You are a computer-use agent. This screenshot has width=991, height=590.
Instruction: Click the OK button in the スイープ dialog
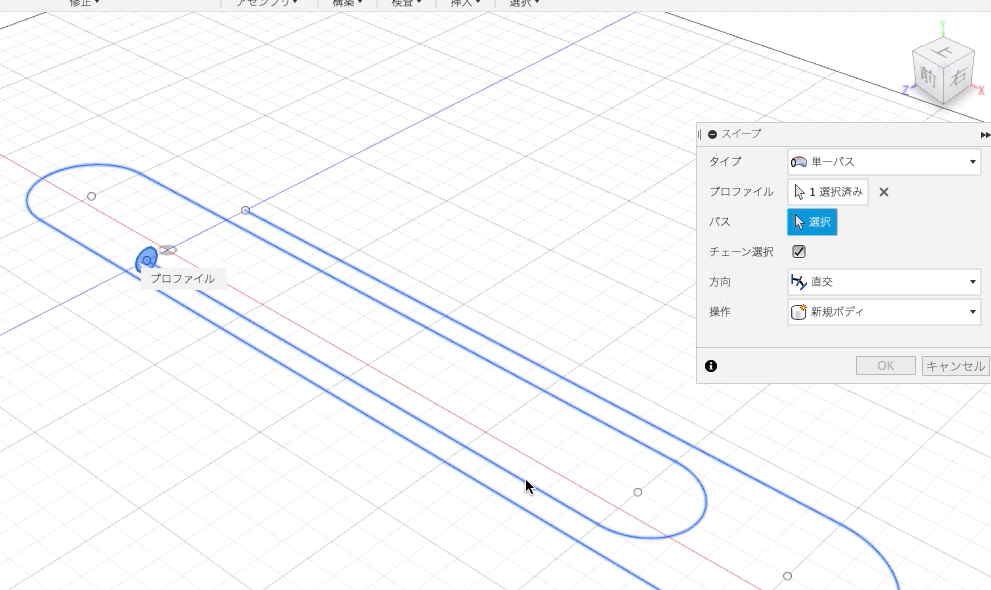[x=885, y=366]
